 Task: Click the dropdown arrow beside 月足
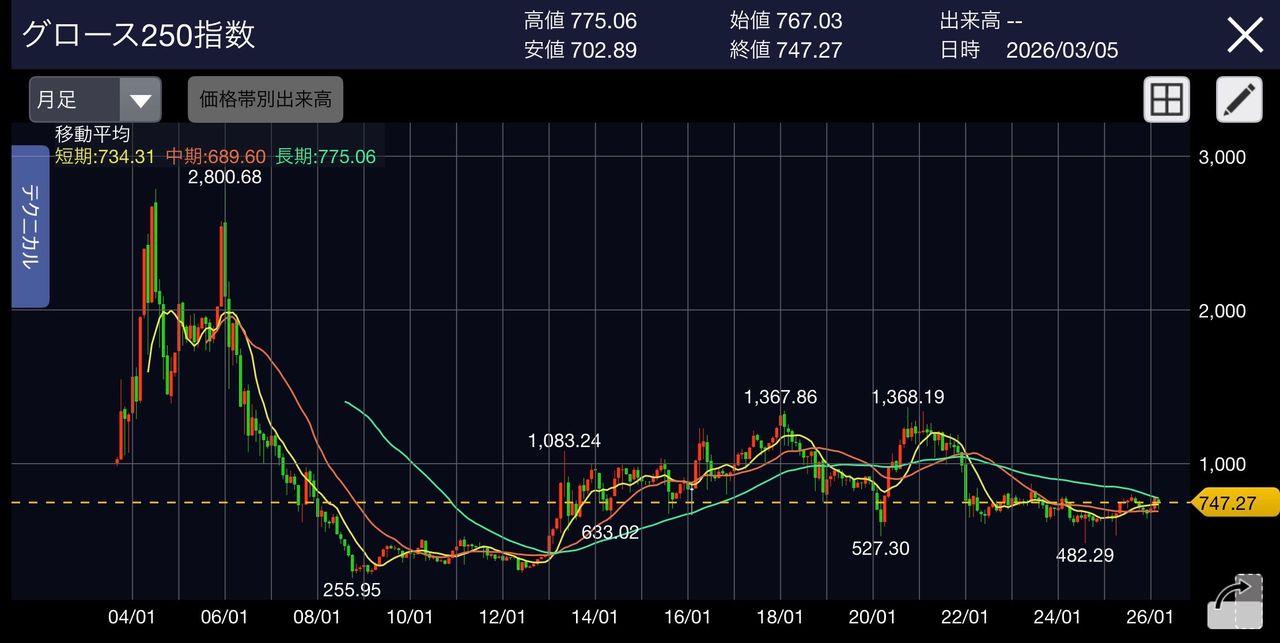141,101
